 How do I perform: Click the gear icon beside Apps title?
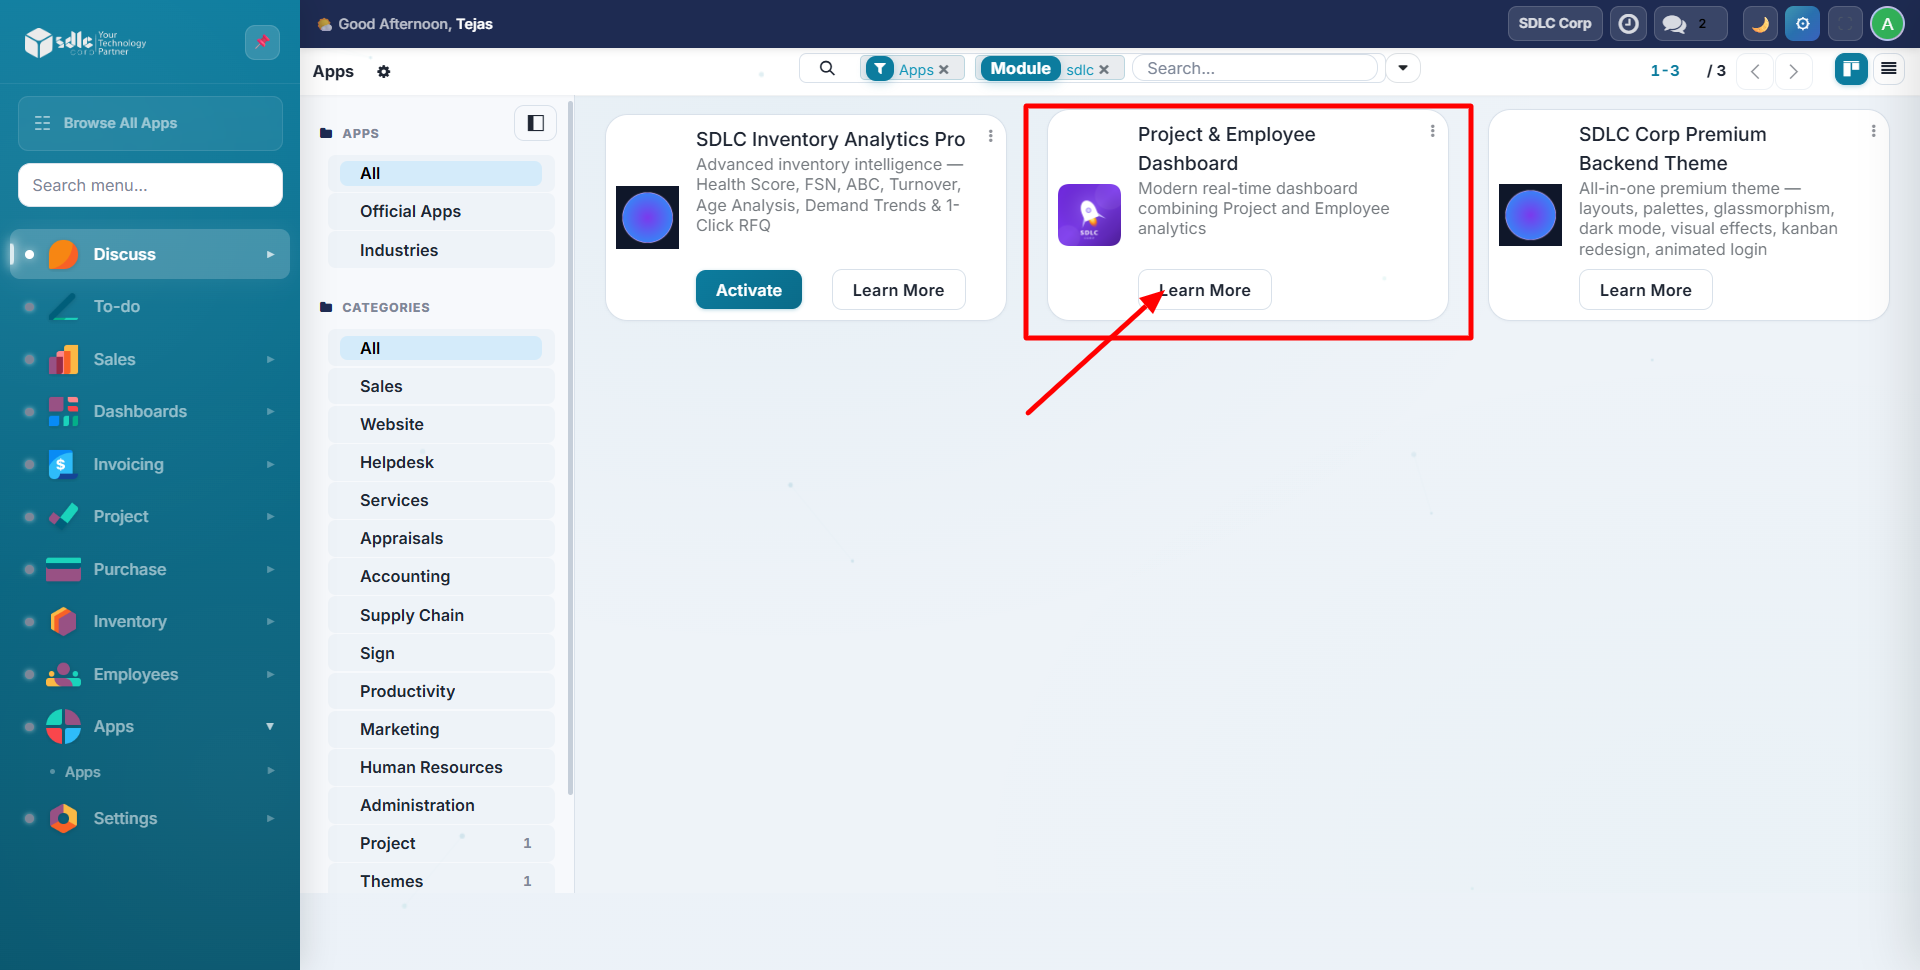click(x=383, y=72)
